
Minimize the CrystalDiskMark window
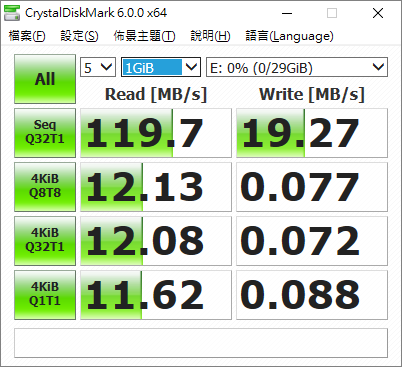tap(287, 13)
